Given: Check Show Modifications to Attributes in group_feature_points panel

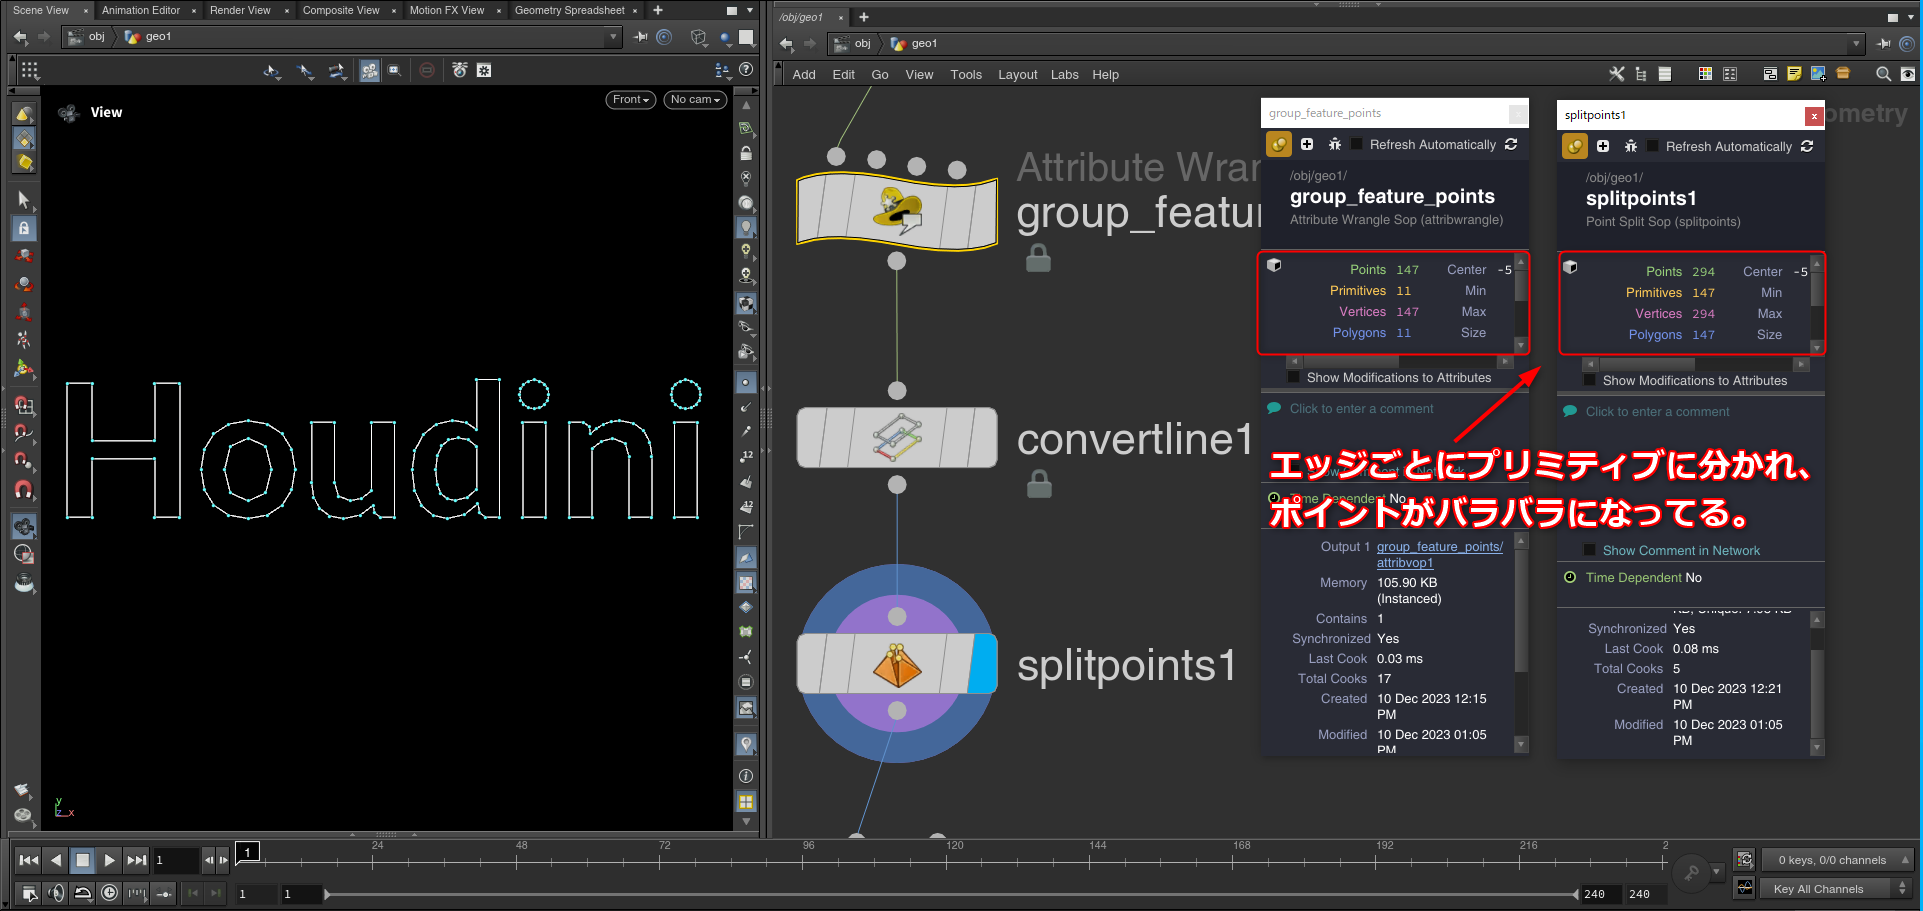Looking at the screenshot, I should point(1294,377).
